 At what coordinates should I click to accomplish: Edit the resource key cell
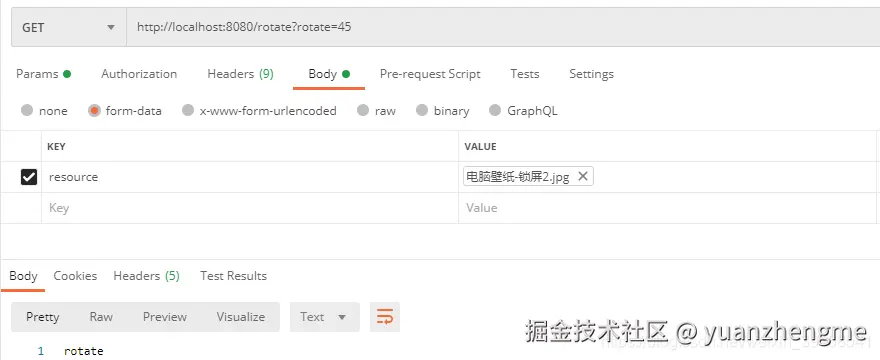click(x=250, y=177)
